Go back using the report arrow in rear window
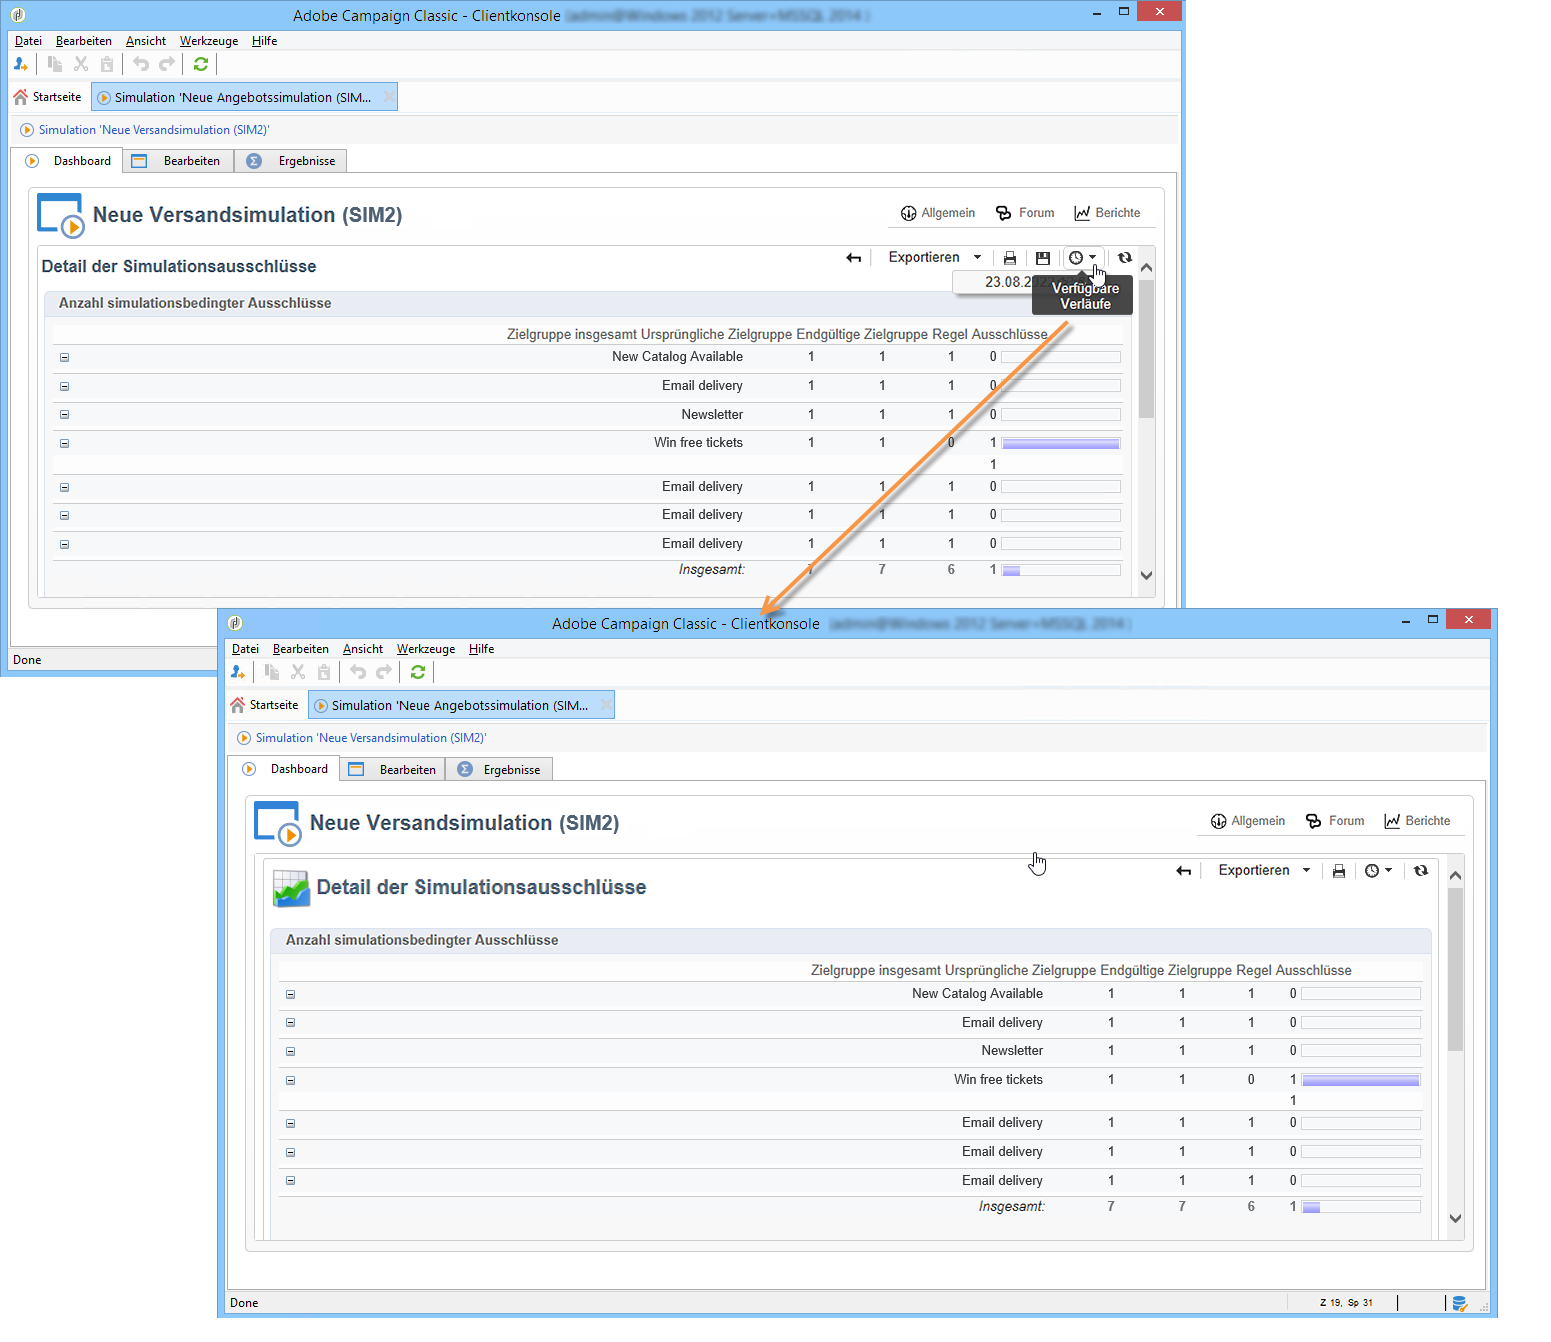 pos(853,258)
